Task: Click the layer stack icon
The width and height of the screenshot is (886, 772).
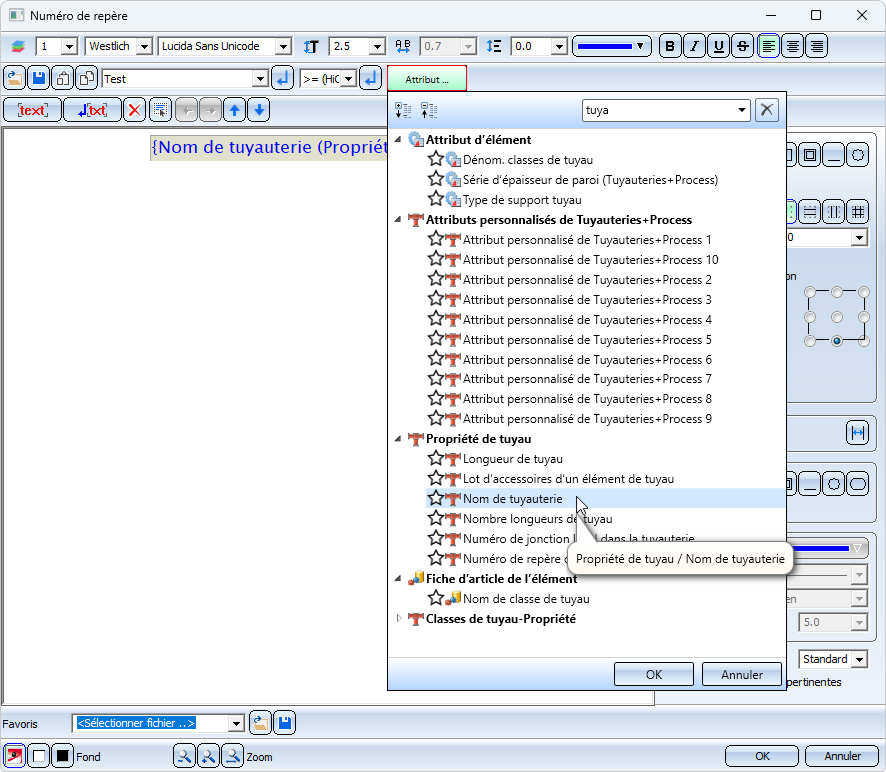Action: click(18, 46)
